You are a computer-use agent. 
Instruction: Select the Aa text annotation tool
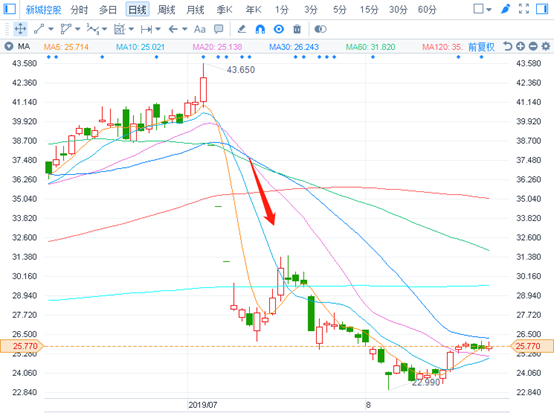pyautogui.click(x=200, y=29)
